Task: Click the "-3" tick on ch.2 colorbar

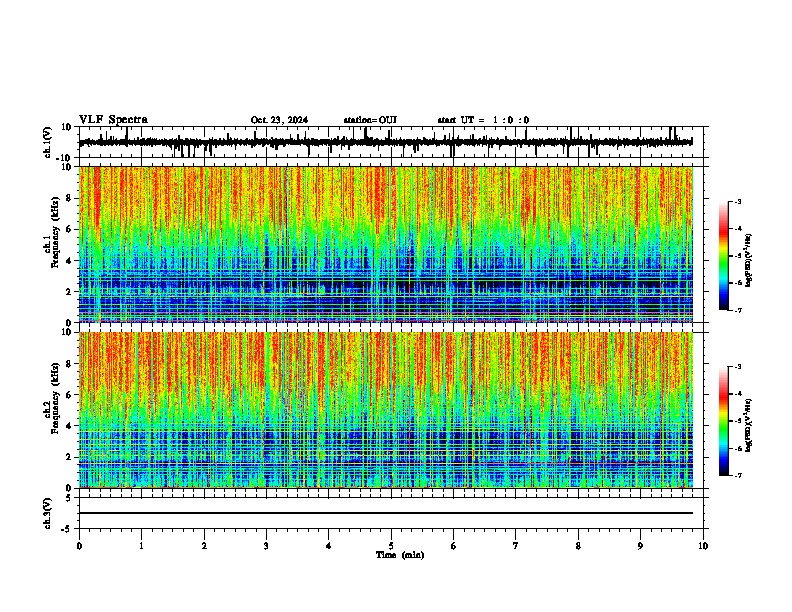Action: click(738, 367)
